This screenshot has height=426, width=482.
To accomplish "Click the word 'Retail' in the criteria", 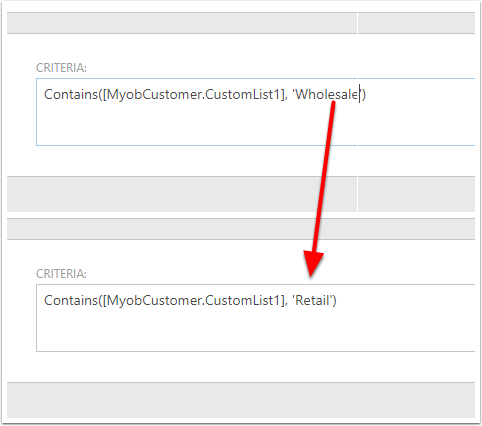I will coord(312,300).
